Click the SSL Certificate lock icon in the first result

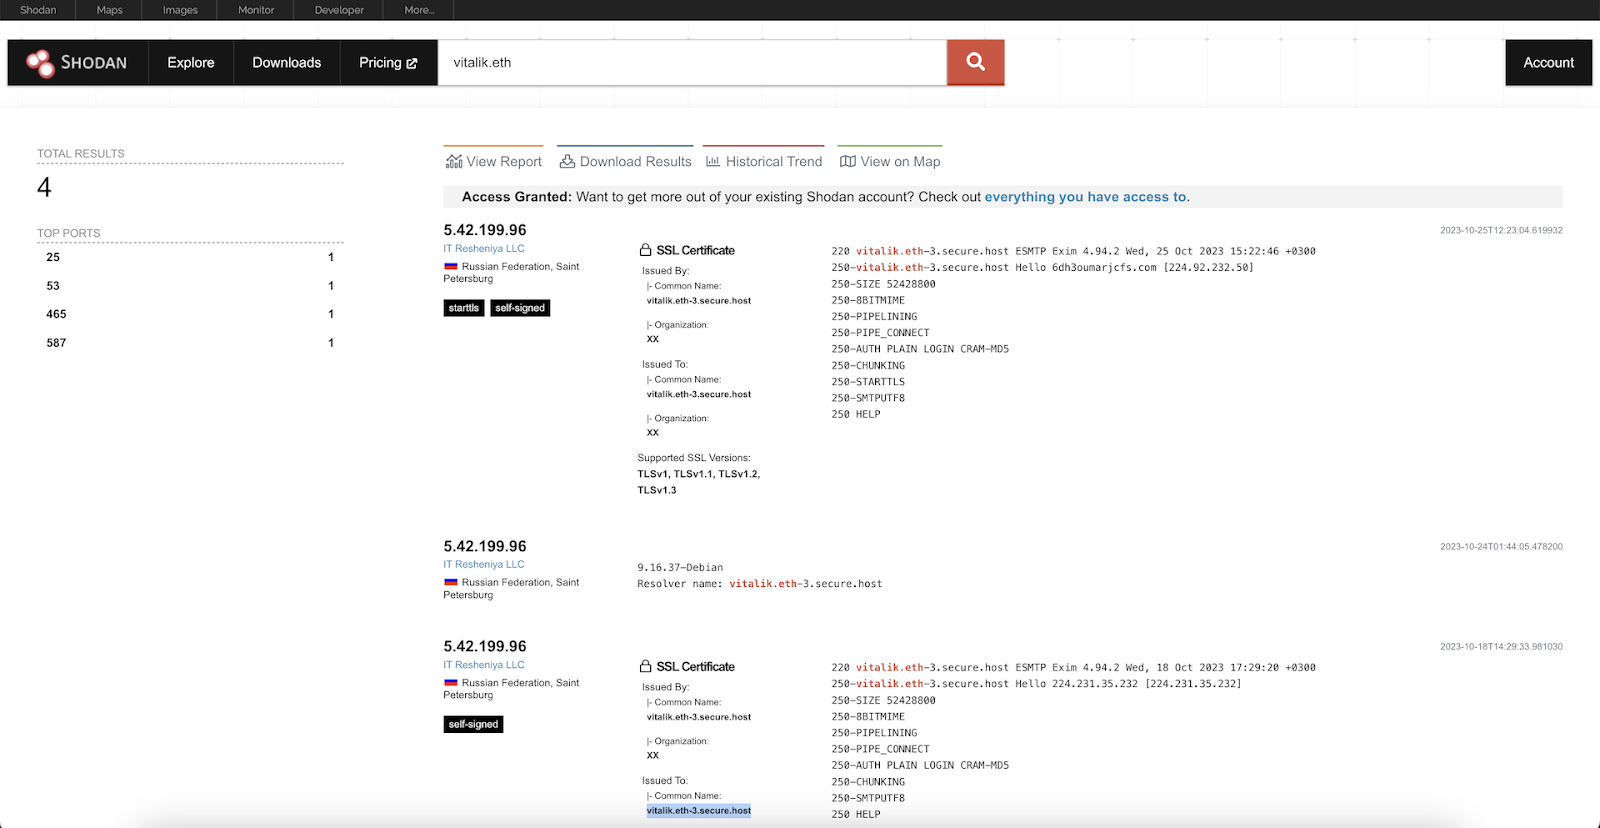(x=646, y=250)
